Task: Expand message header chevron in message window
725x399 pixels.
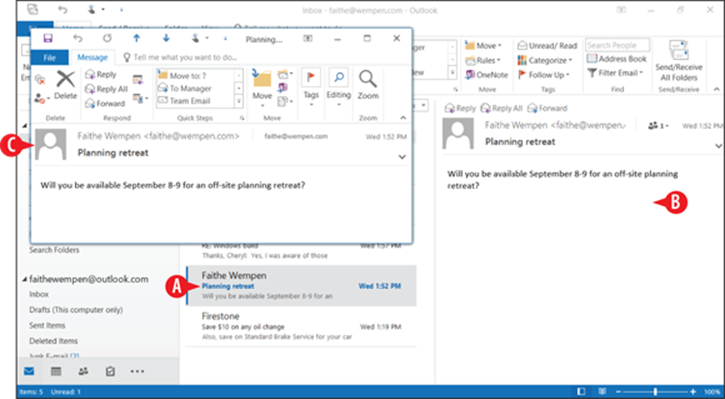Action: (x=402, y=157)
